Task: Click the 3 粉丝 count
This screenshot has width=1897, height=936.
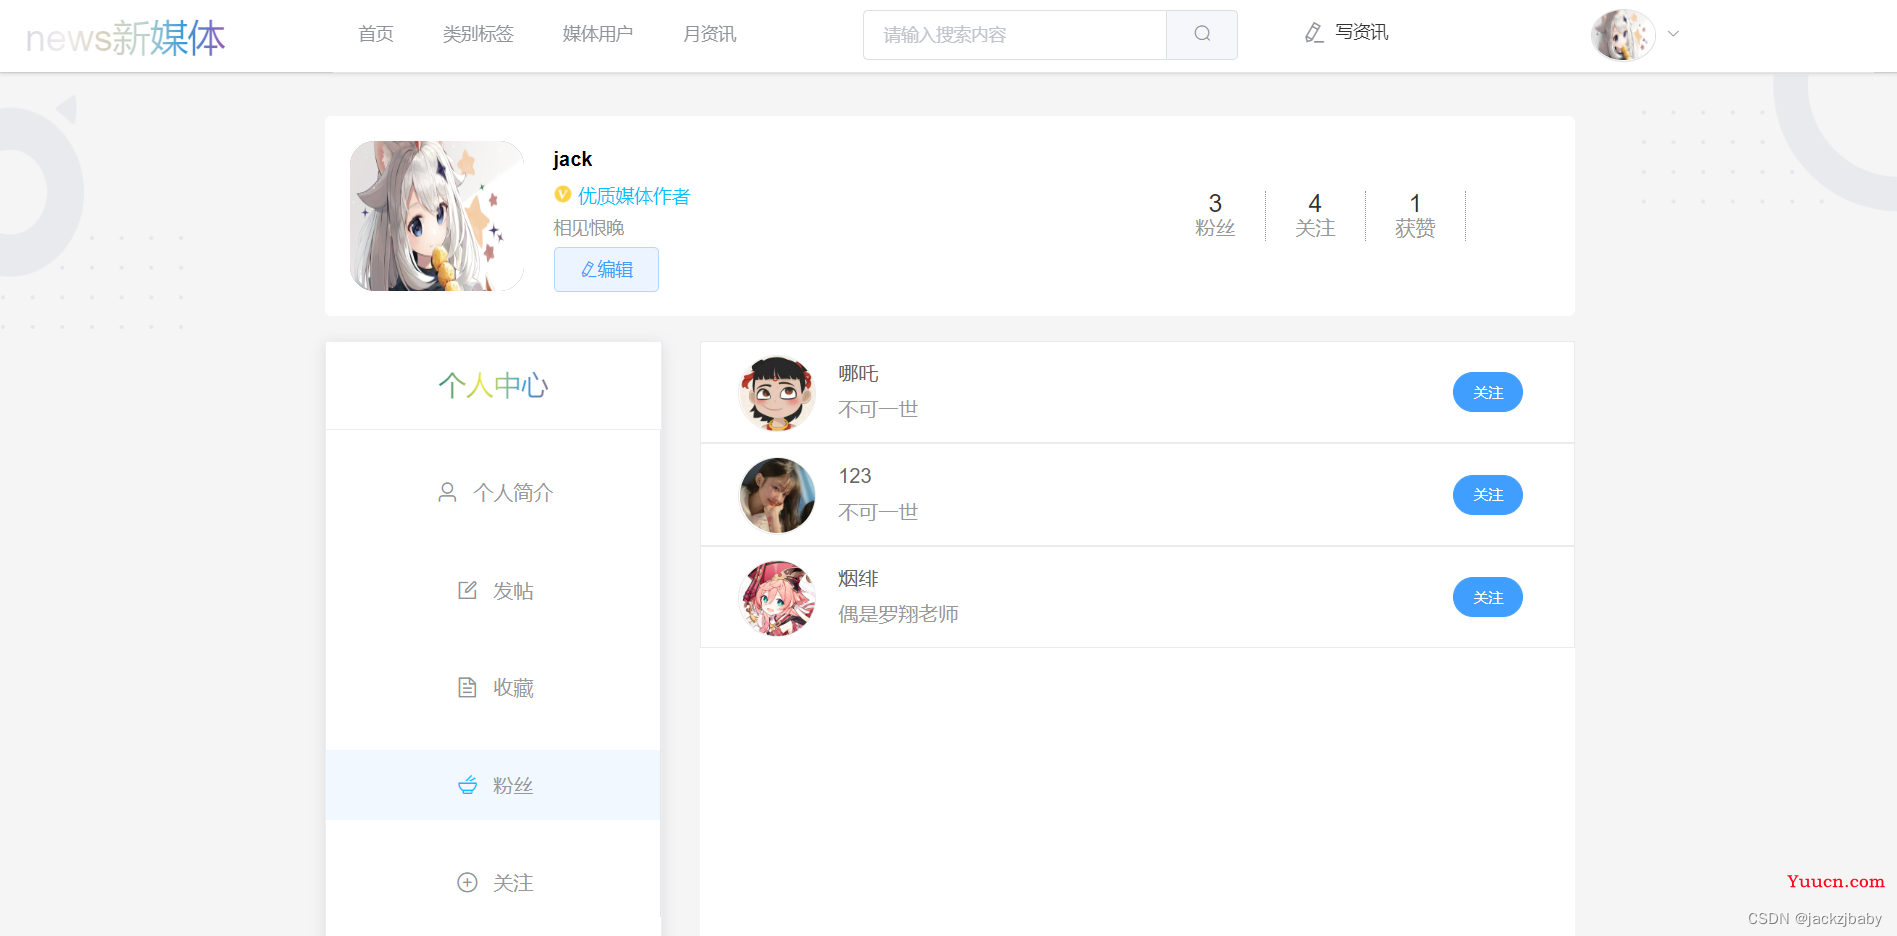Action: [x=1215, y=216]
